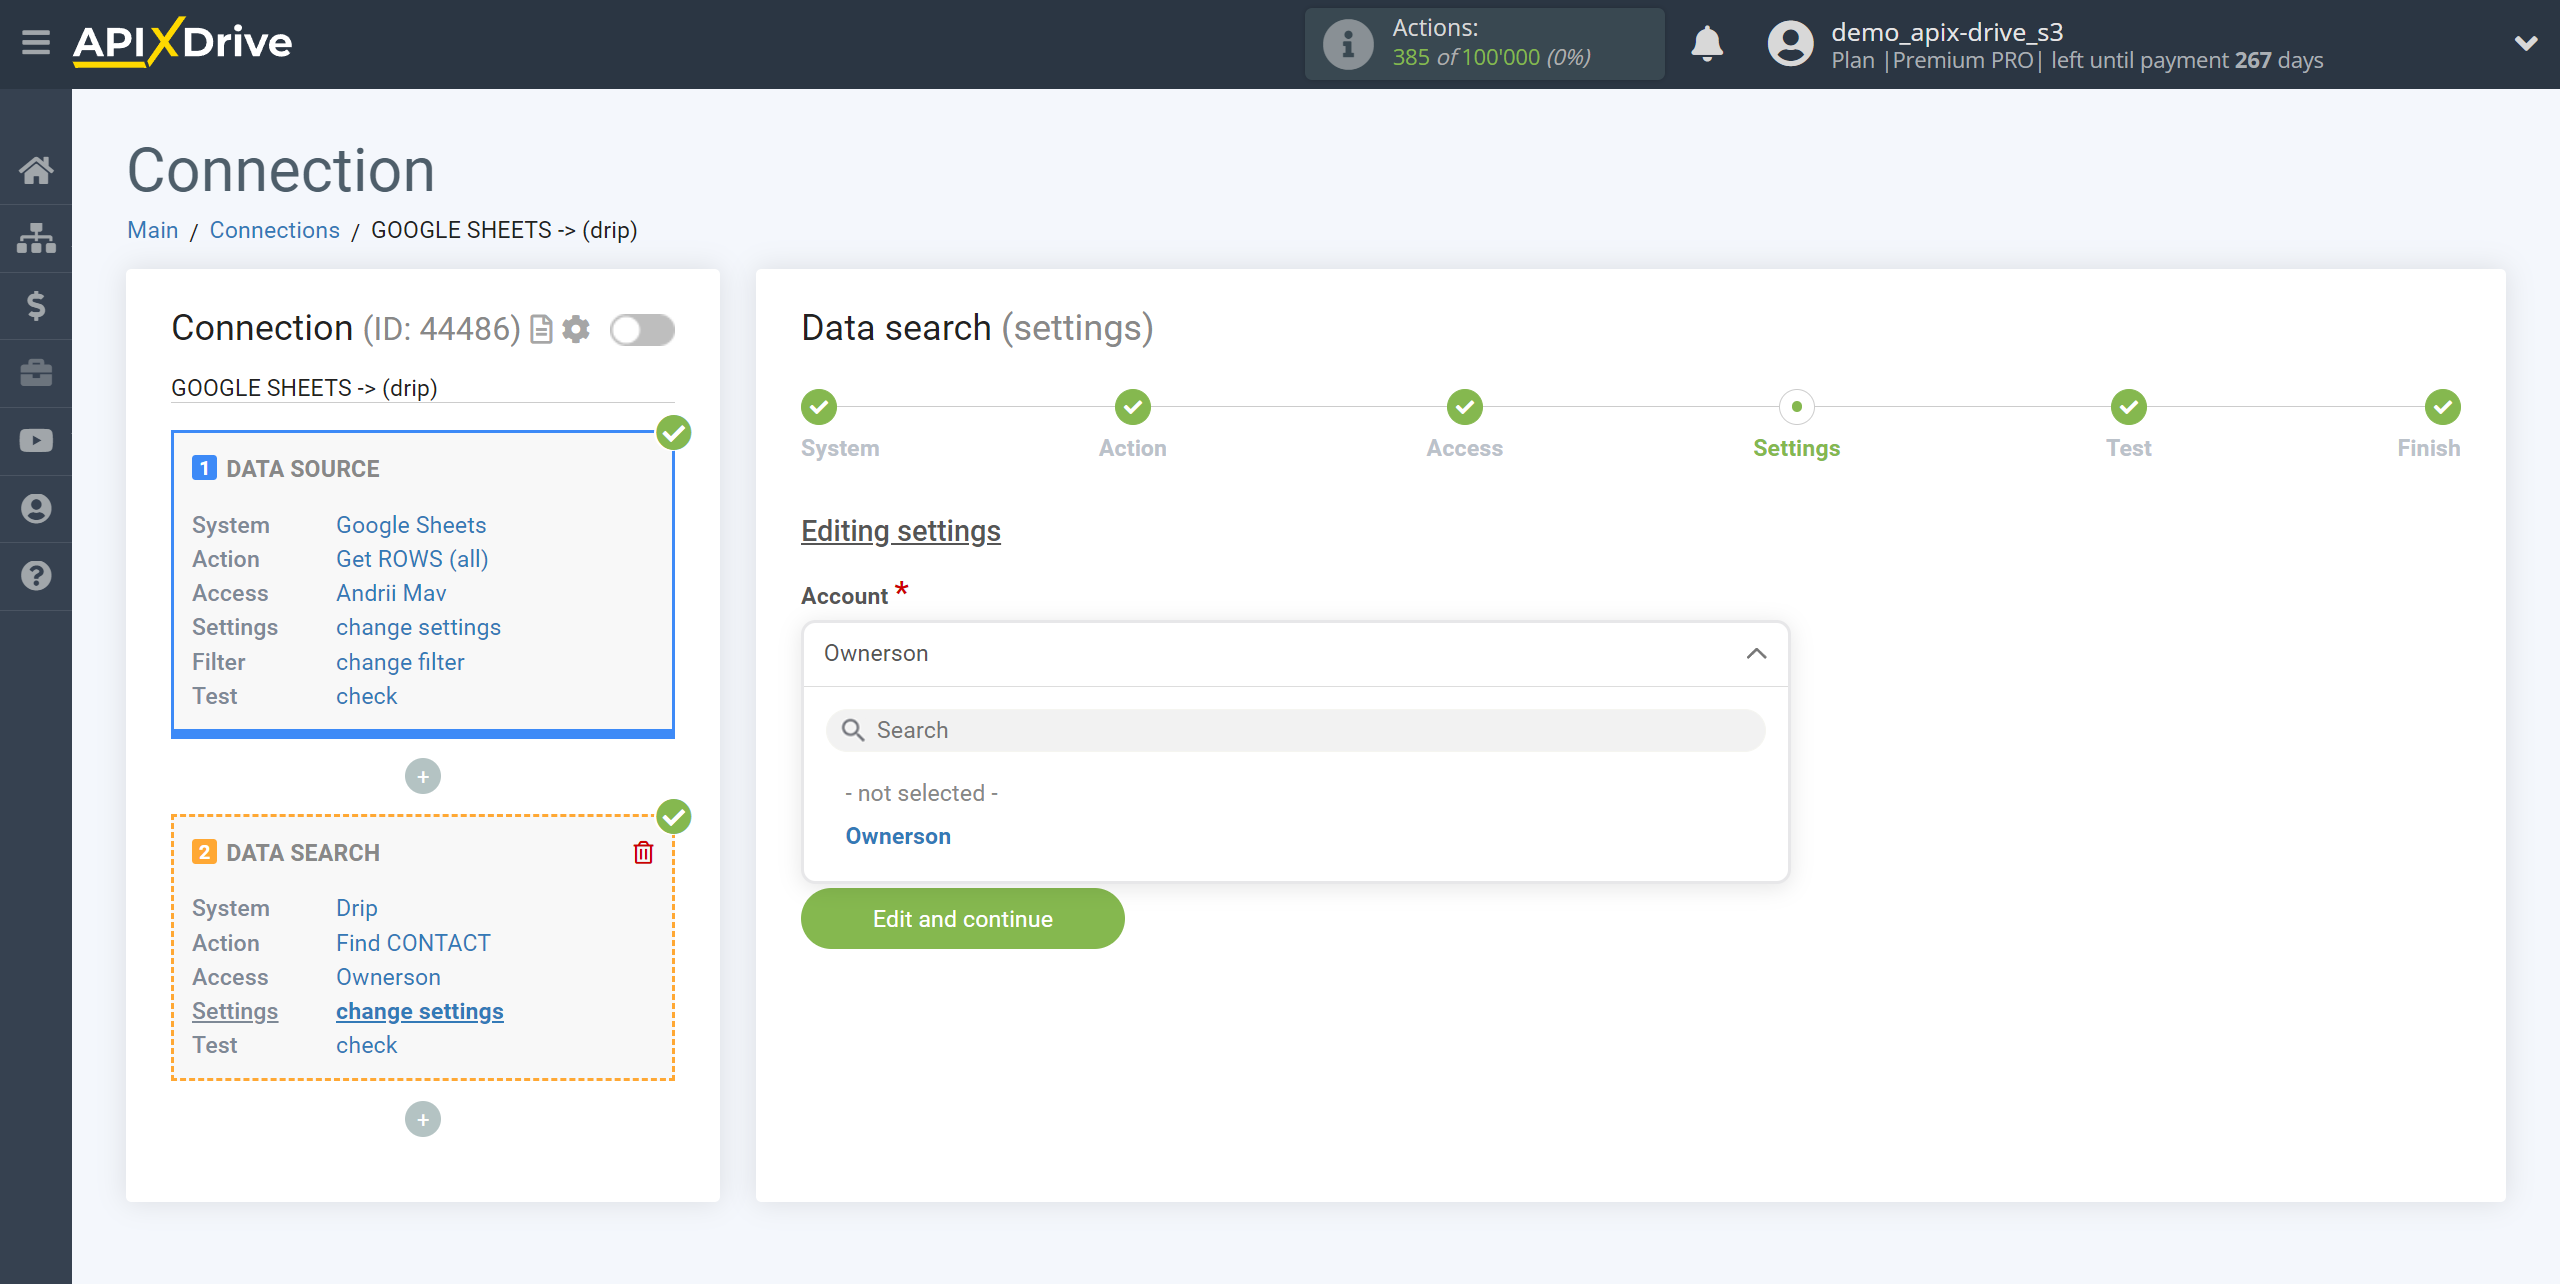Viewport: 2560px width, 1284px height.
Task: Open the notifications bell
Action: click(x=1707, y=44)
